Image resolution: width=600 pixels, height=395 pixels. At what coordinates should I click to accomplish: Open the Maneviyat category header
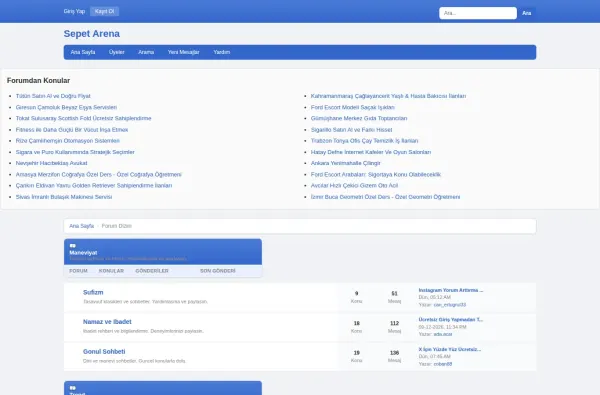(x=83, y=253)
